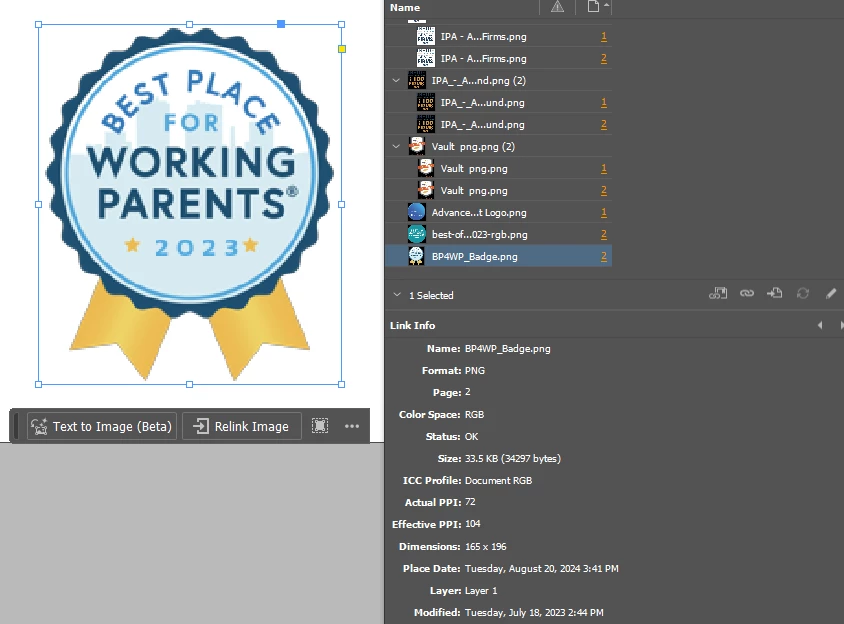Click the Color Space value RGB
Screen dimensions: 844x624
pyautogui.click(x=474, y=415)
